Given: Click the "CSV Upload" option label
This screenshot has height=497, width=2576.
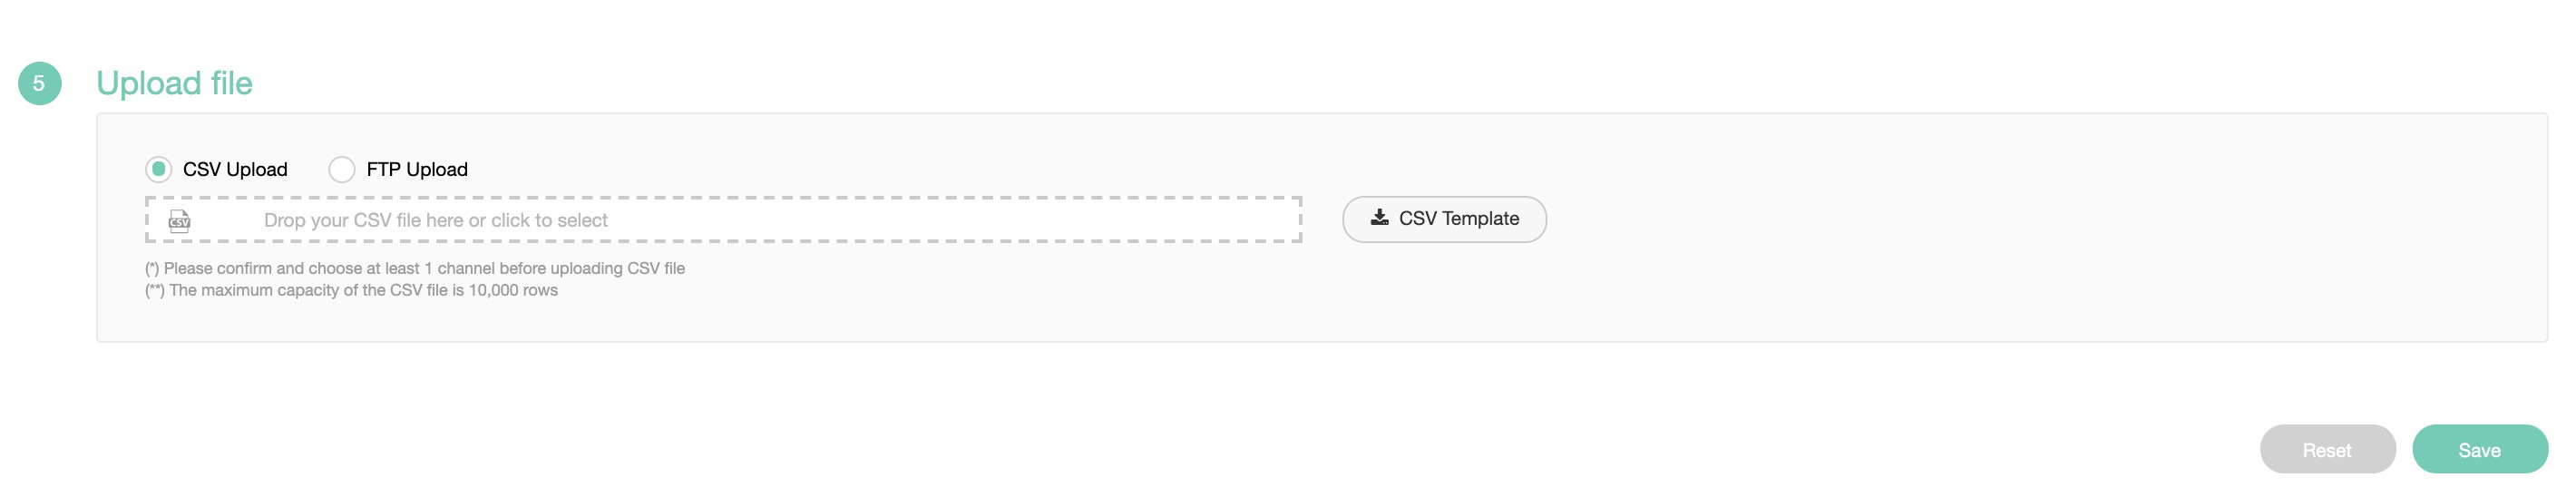Looking at the screenshot, I should (235, 169).
